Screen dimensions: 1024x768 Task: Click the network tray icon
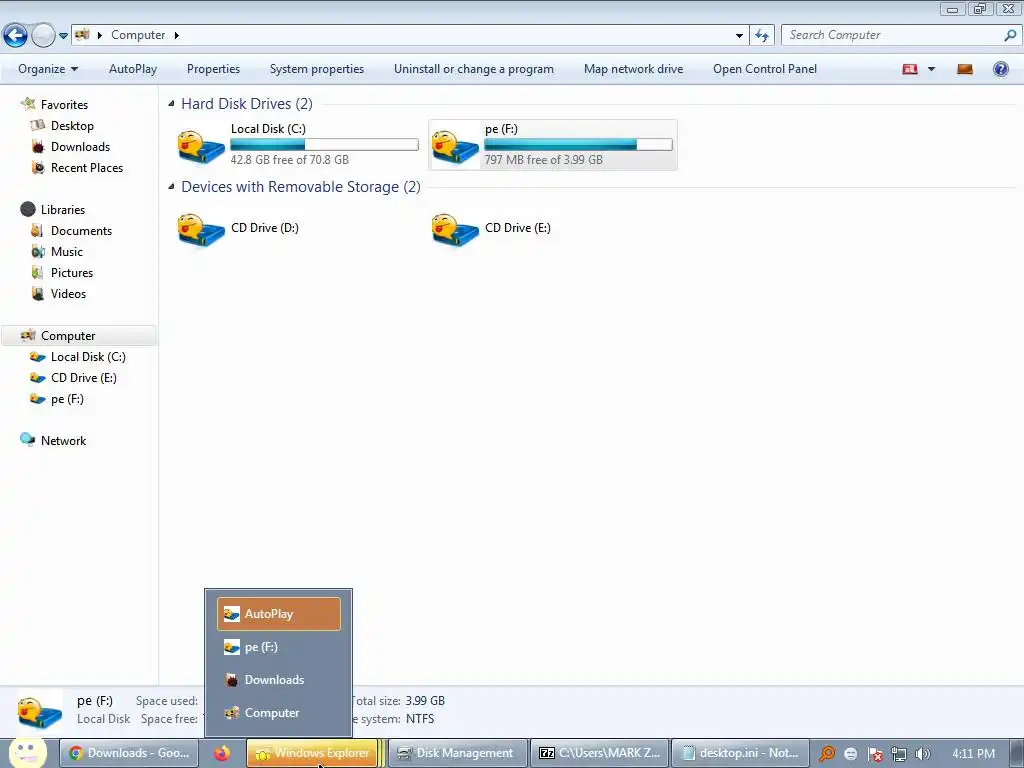point(899,754)
